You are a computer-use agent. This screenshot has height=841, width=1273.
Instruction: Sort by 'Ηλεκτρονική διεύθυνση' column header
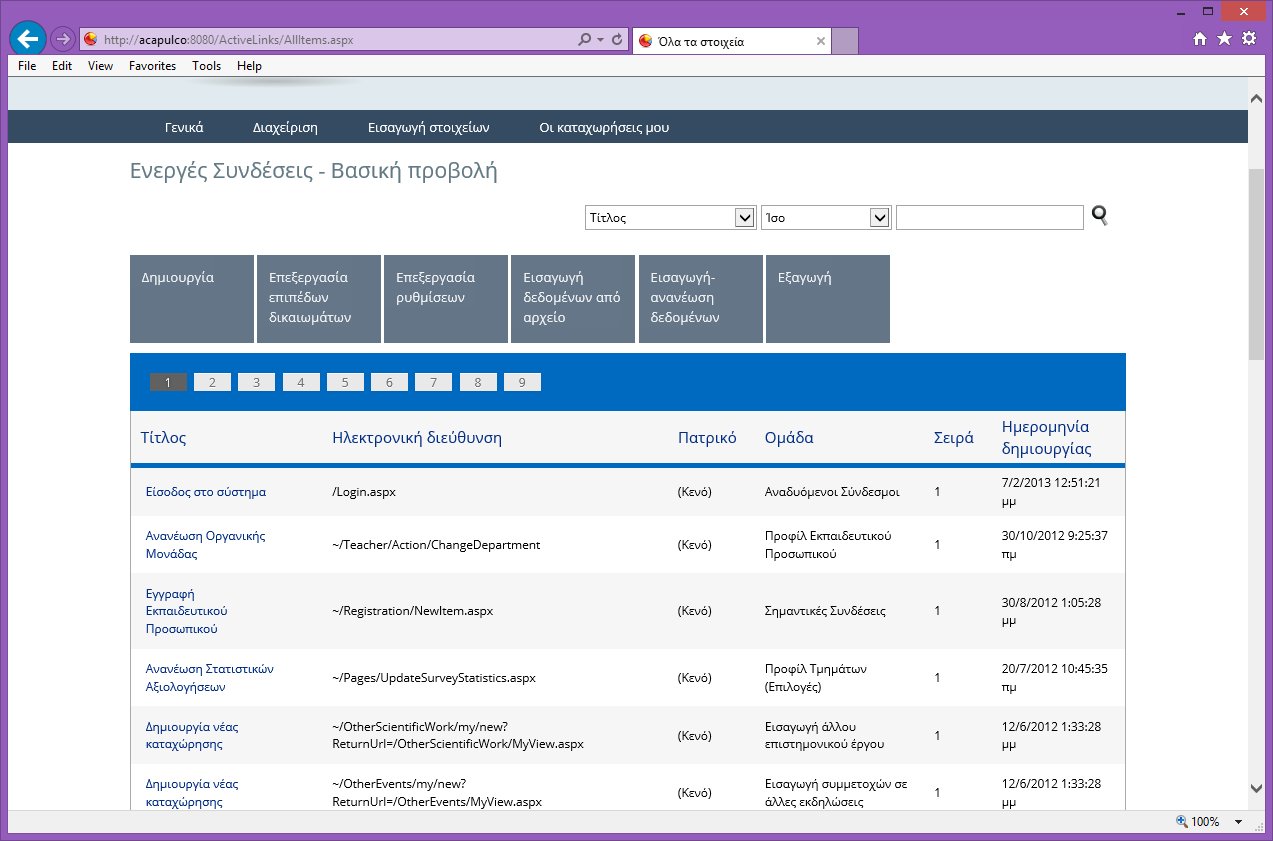point(417,438)
